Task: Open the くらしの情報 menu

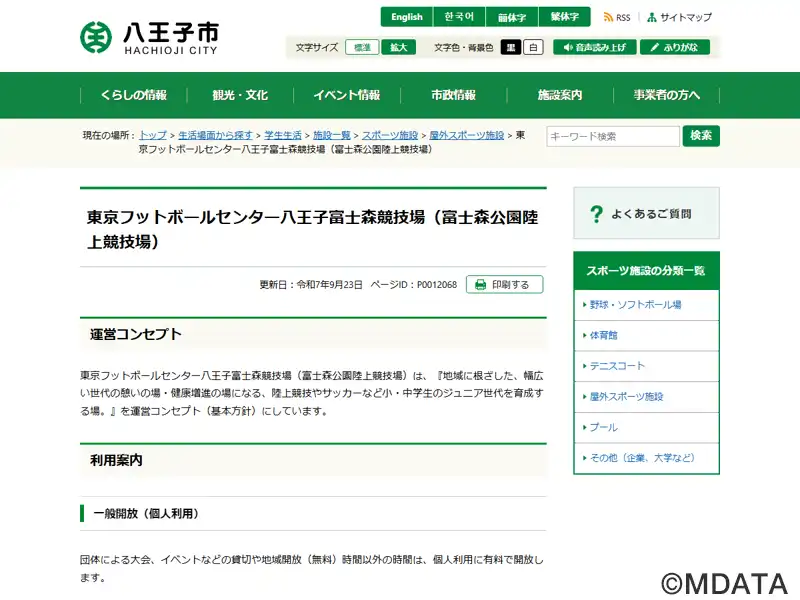Action: (x=133, y=96)
